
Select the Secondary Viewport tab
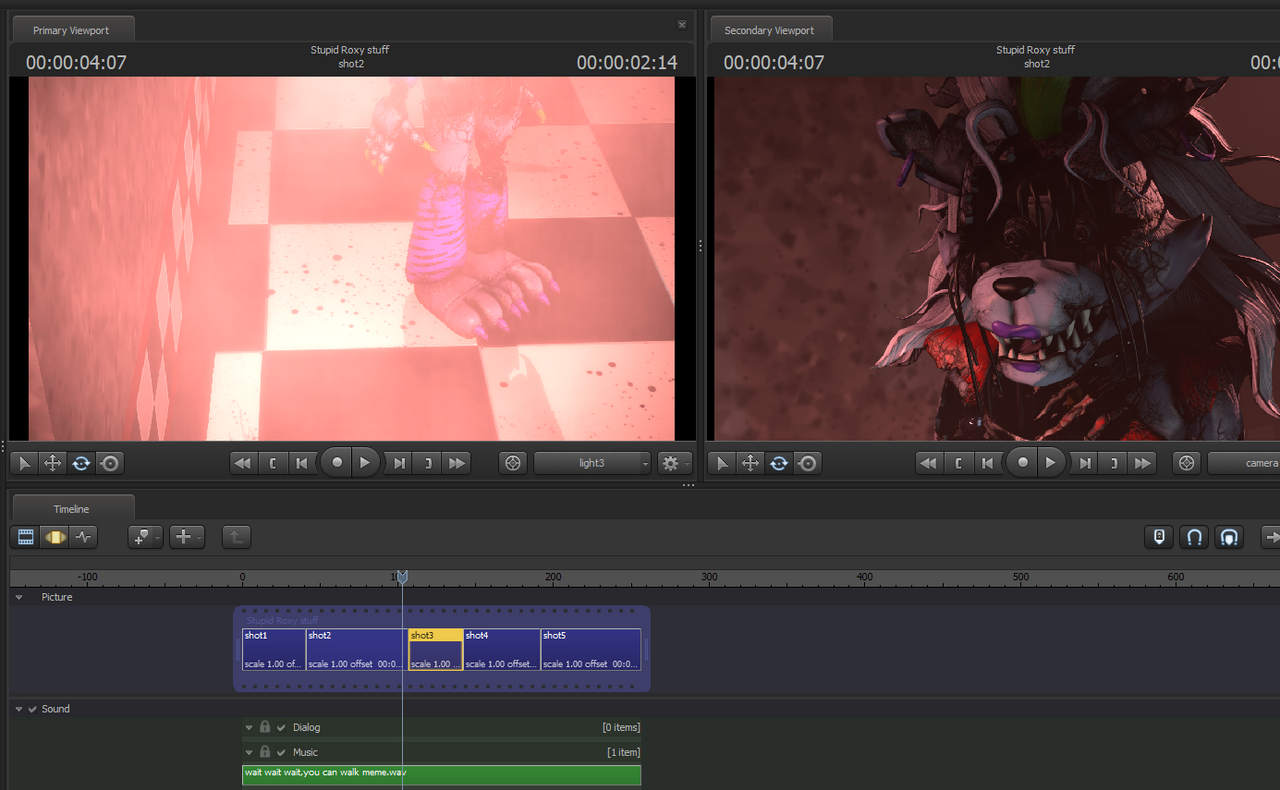[769, 30]
